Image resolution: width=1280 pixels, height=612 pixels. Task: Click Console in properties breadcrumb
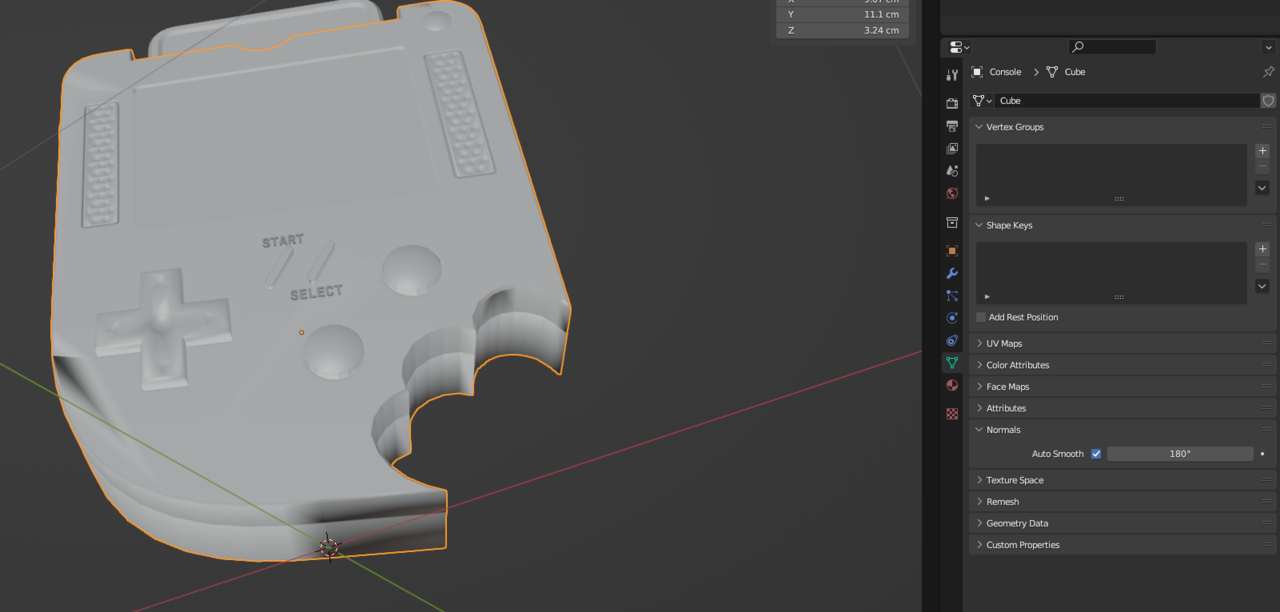click(1005, 72)
